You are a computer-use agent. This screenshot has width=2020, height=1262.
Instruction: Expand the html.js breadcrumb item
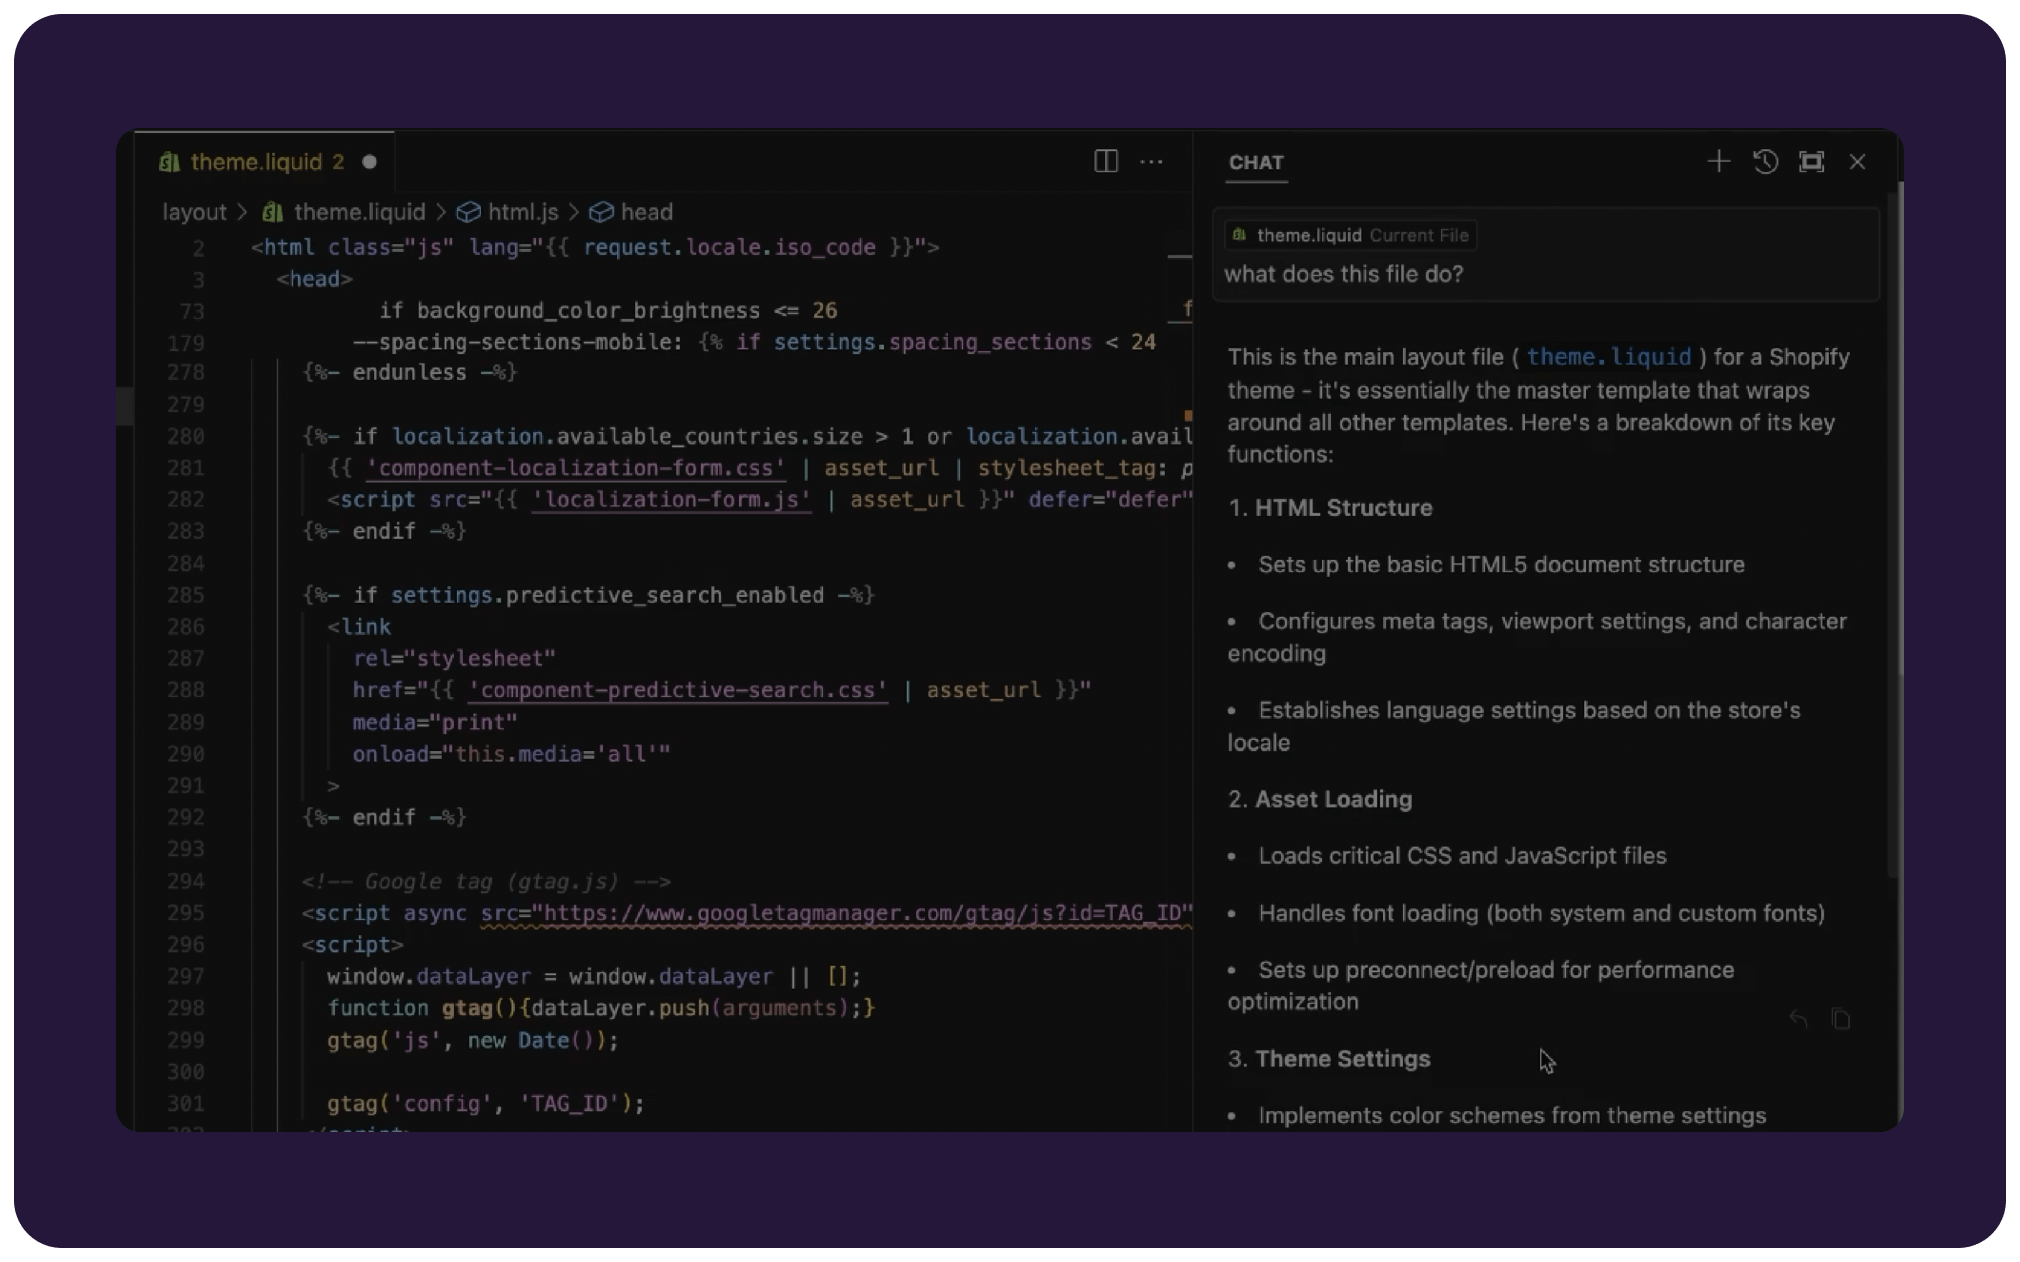pos(522,212)
